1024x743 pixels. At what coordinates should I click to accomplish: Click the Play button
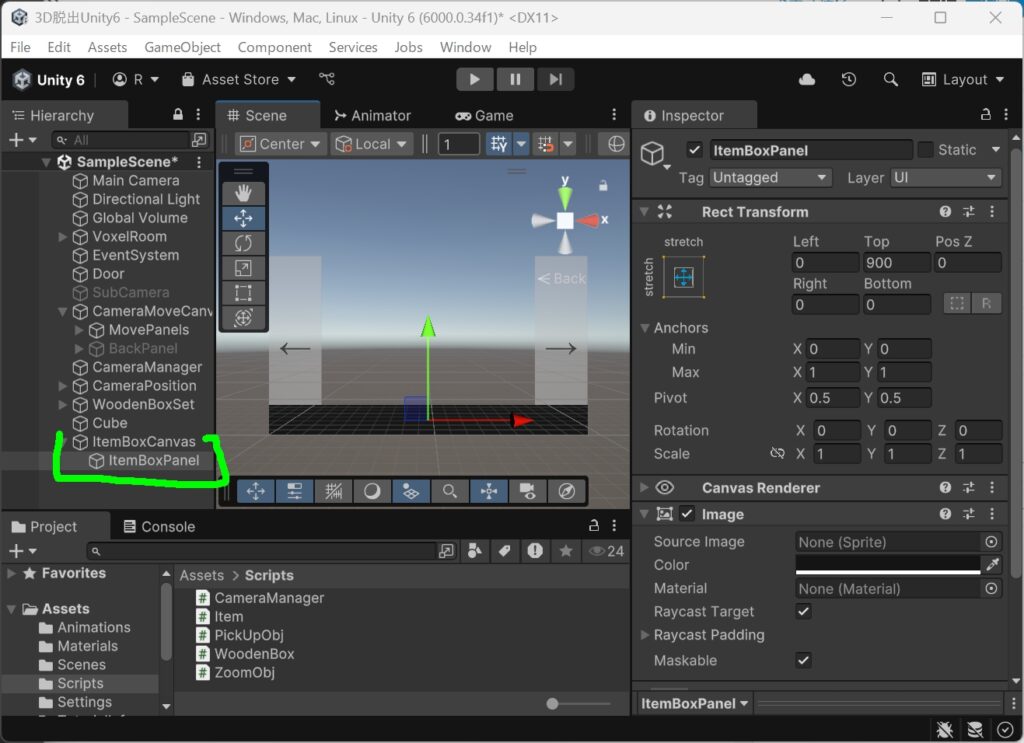pos(475,80)
